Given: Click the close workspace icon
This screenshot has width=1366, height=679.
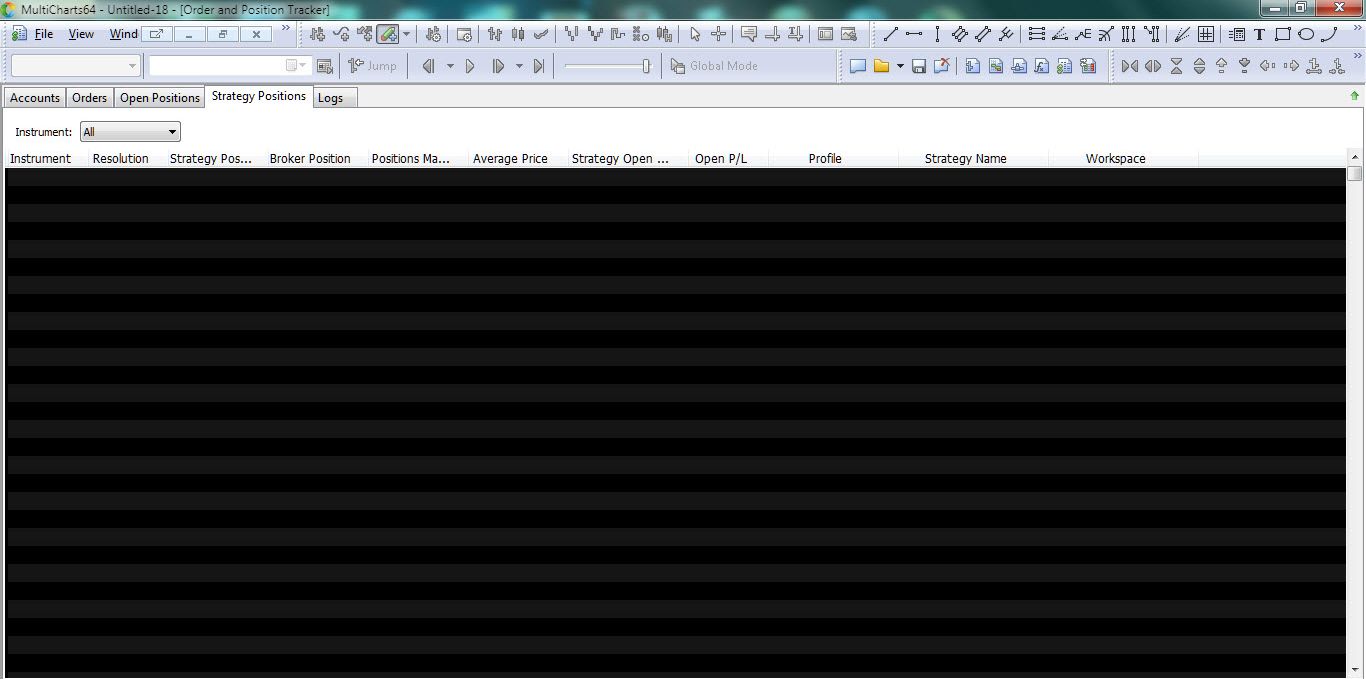Looking at the screenshot, I should [942, 66].
